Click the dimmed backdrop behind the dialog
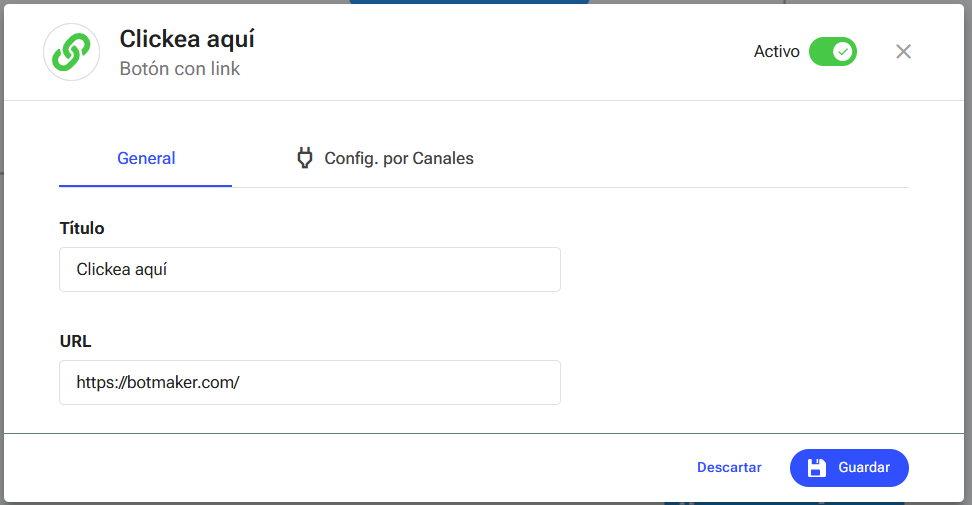 (x=968, y=248)
